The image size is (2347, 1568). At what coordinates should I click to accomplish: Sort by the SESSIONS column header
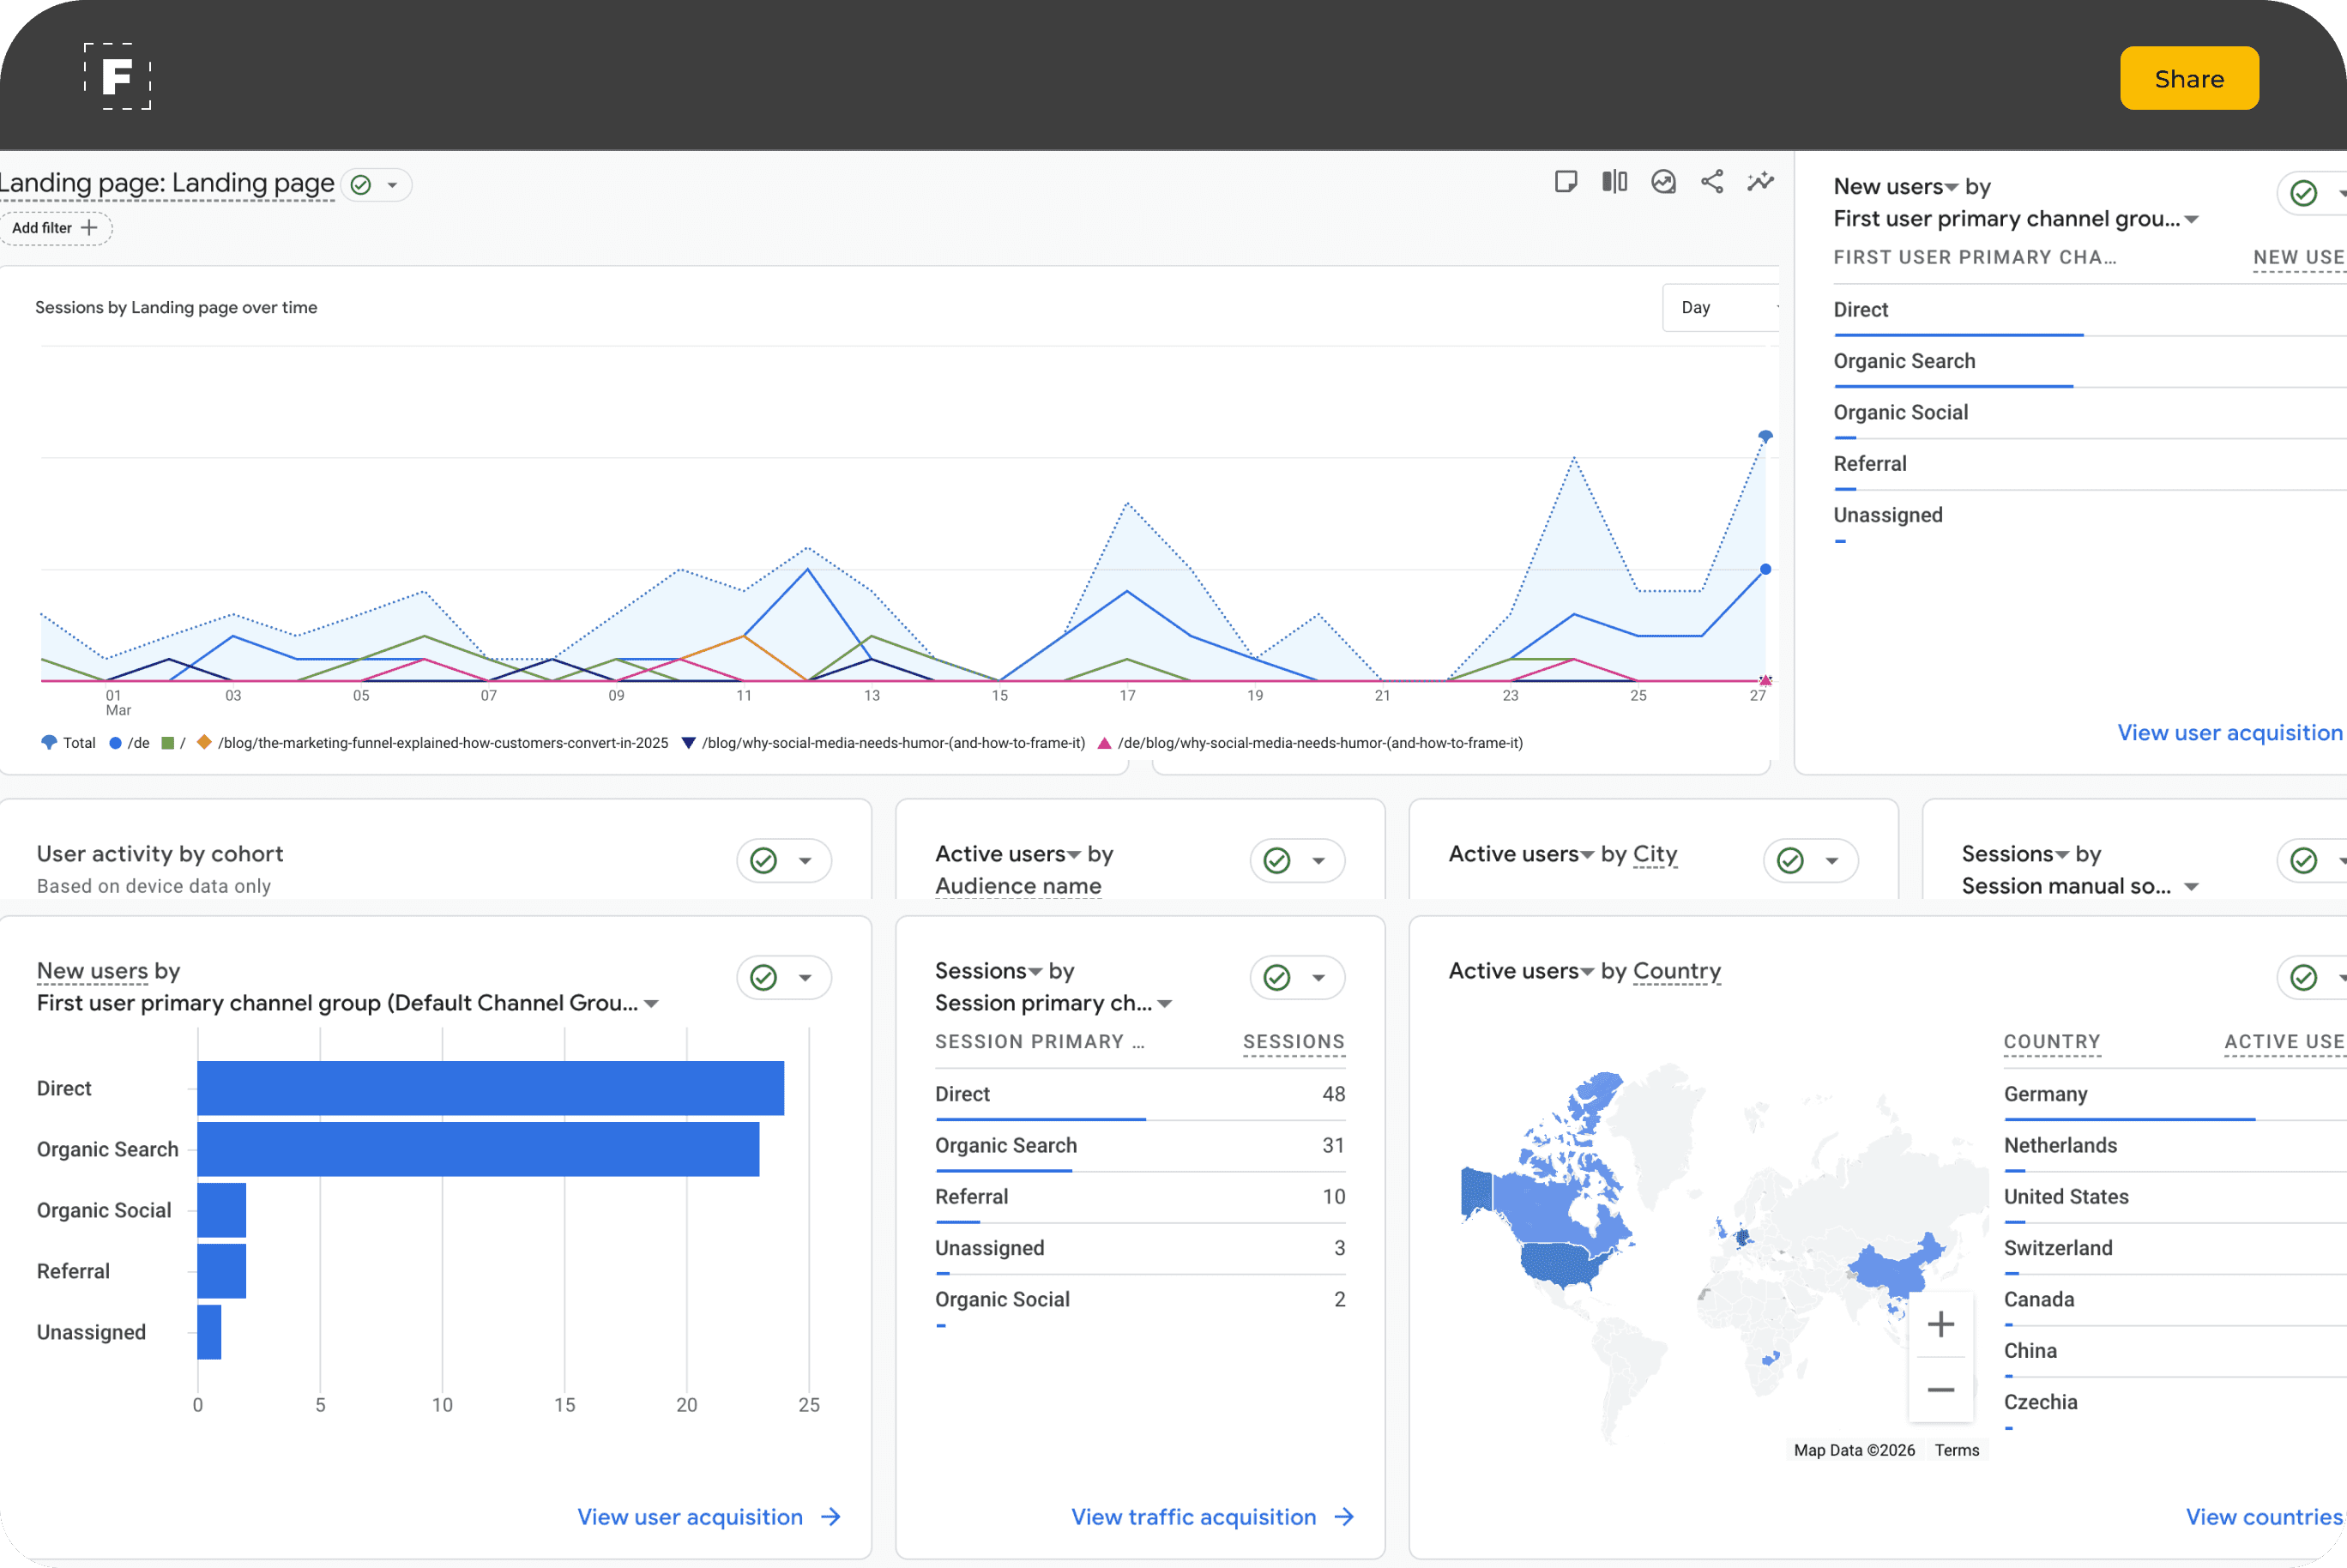1293,1042
